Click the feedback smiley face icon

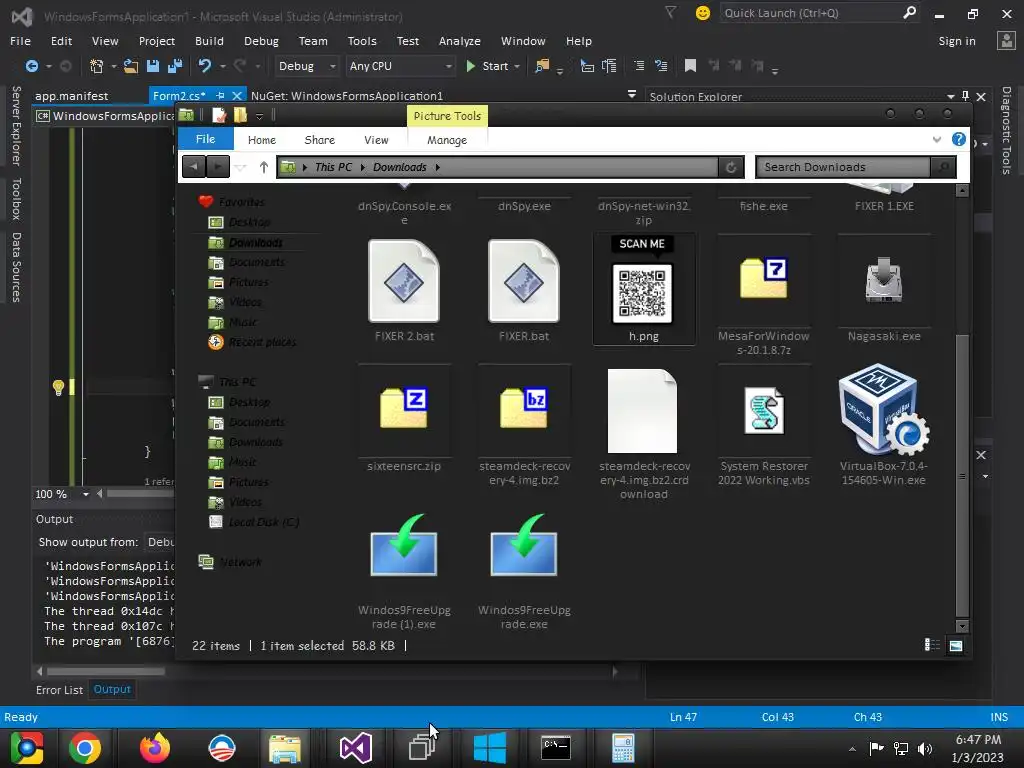click(x=703, y=13)
